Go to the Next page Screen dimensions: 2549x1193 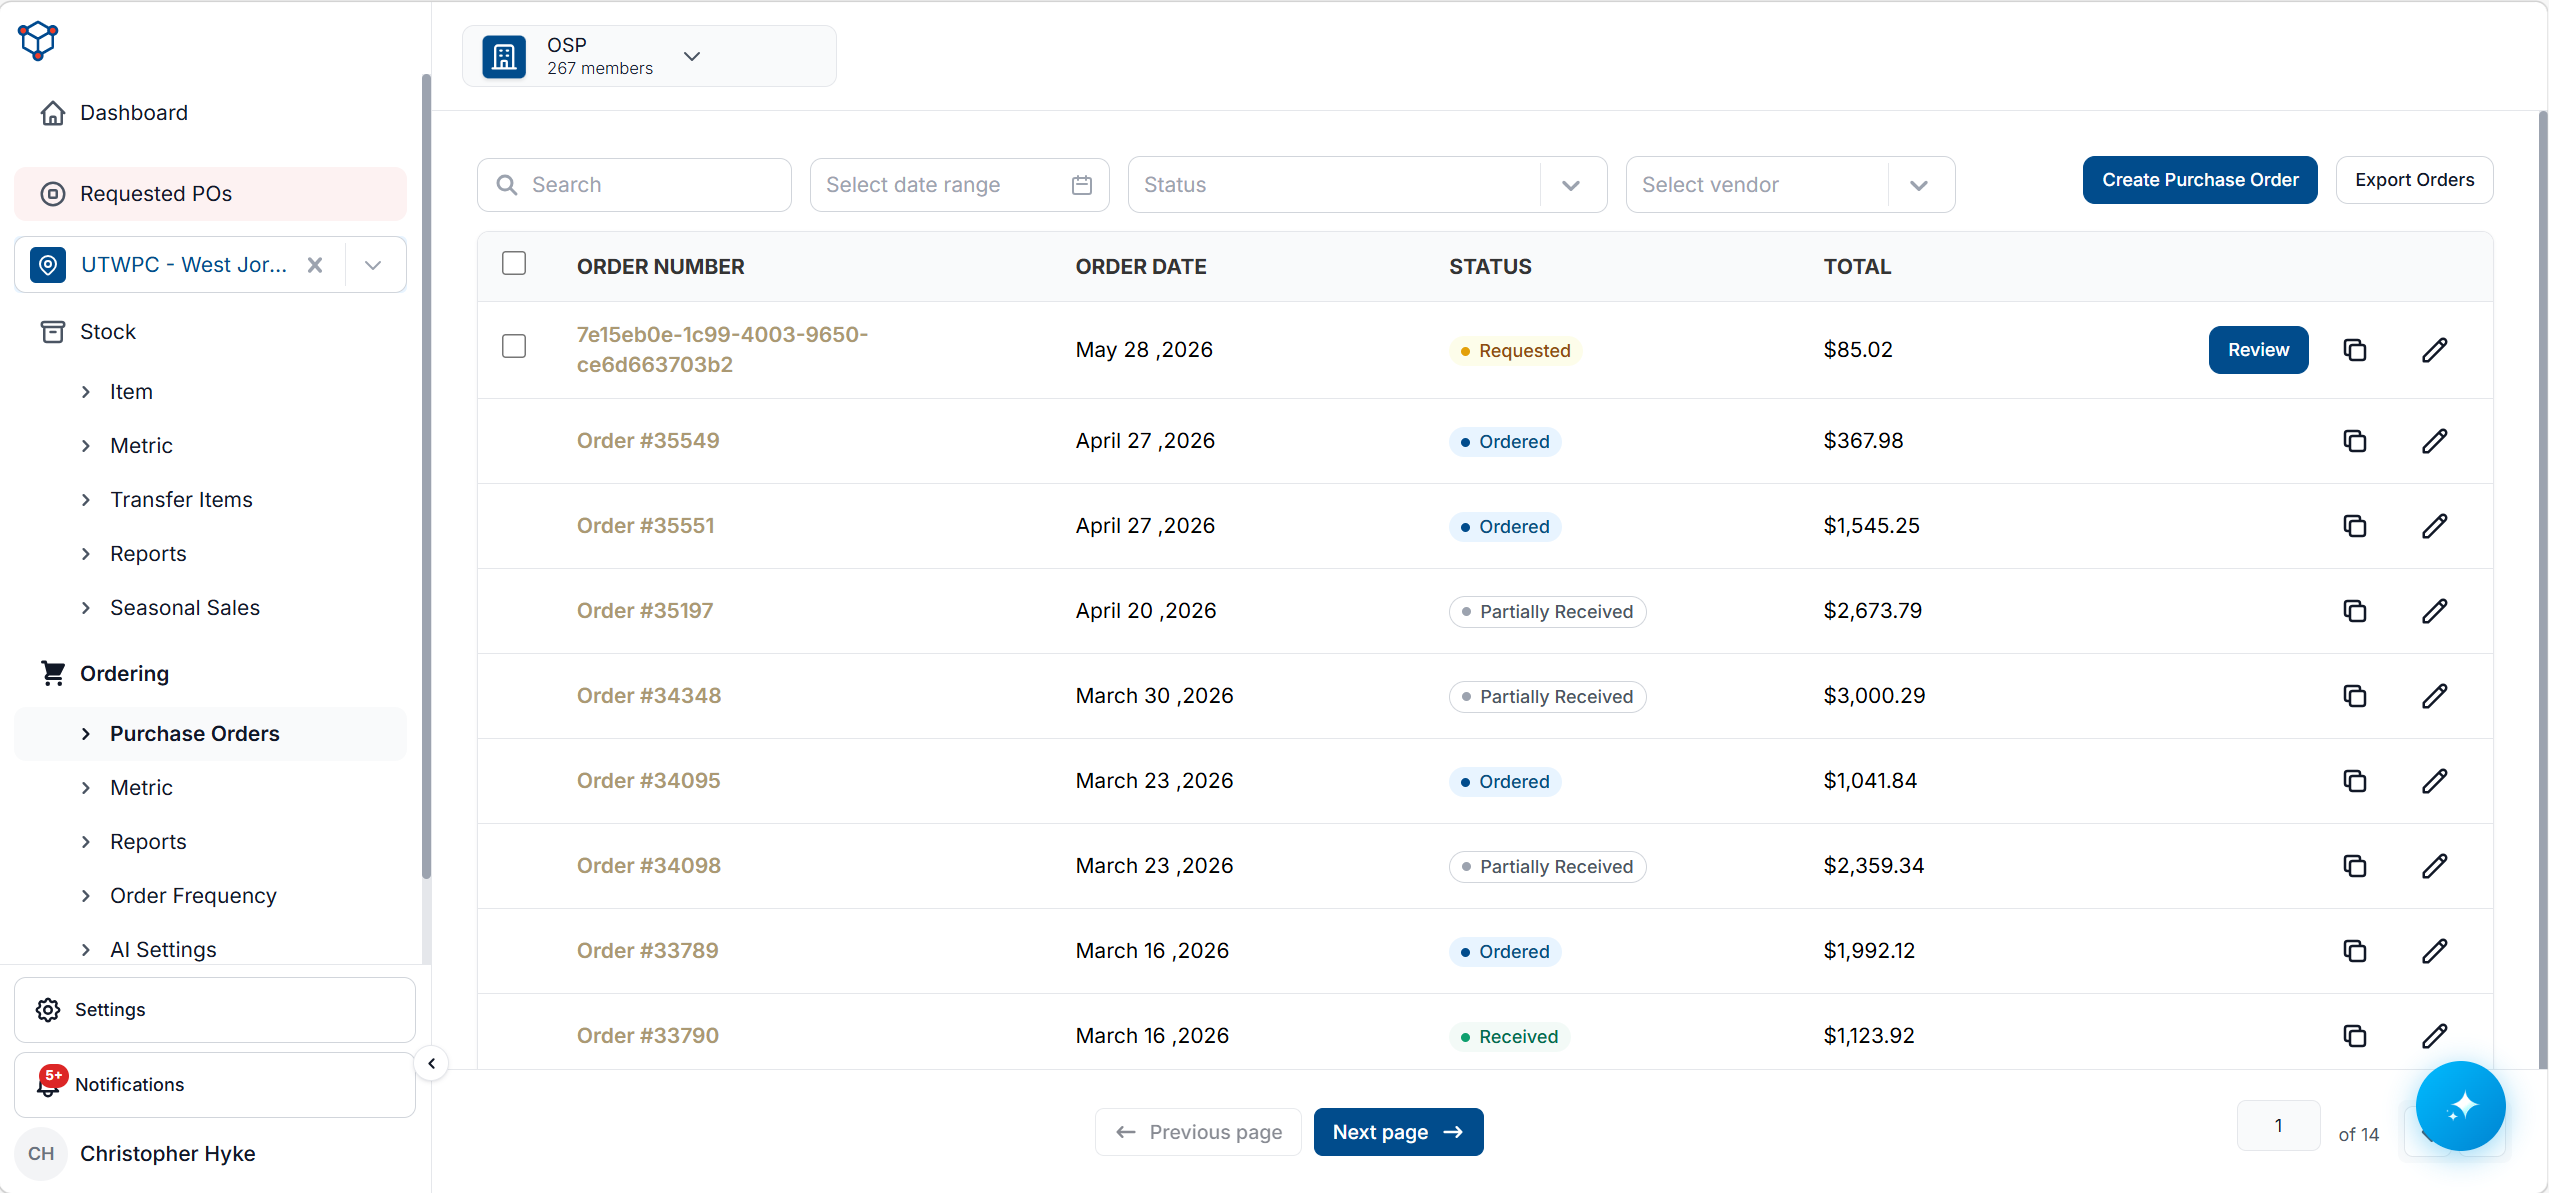click(1397, 1132)
